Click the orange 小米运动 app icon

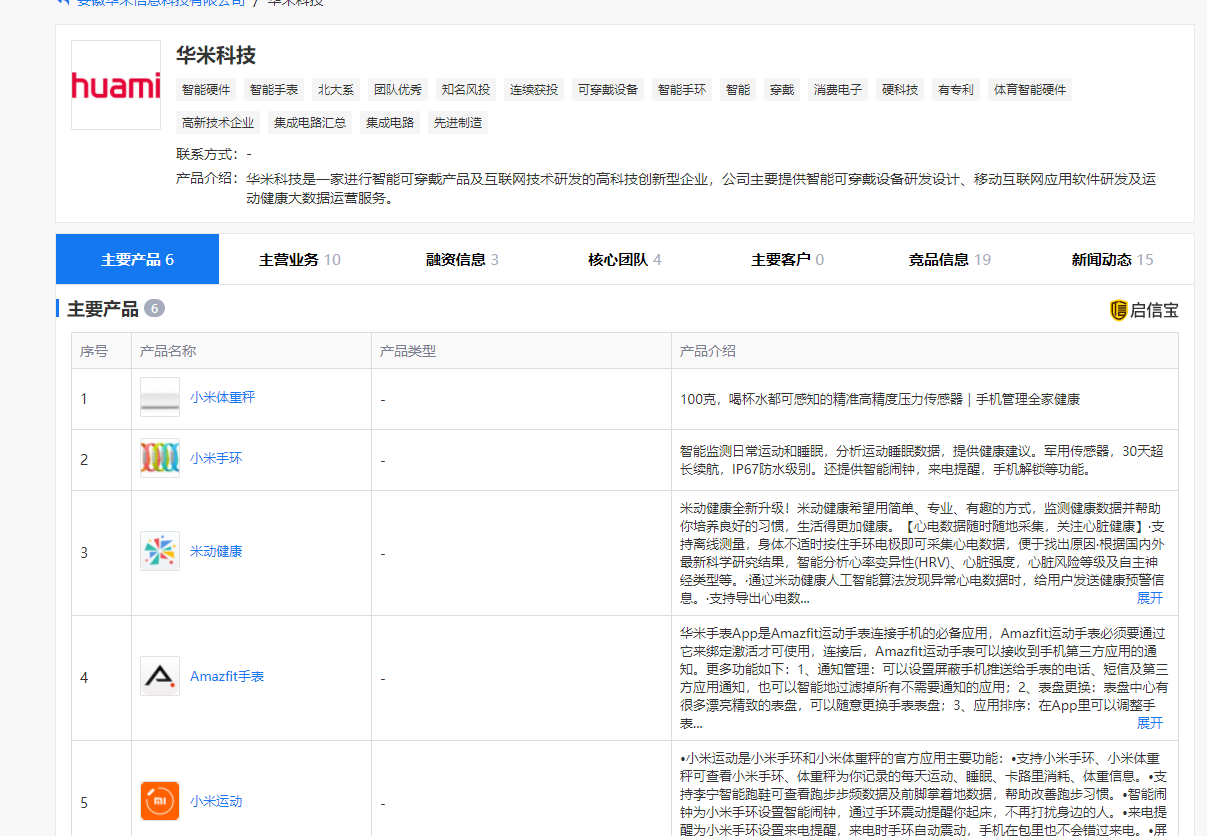pos(160,801)
